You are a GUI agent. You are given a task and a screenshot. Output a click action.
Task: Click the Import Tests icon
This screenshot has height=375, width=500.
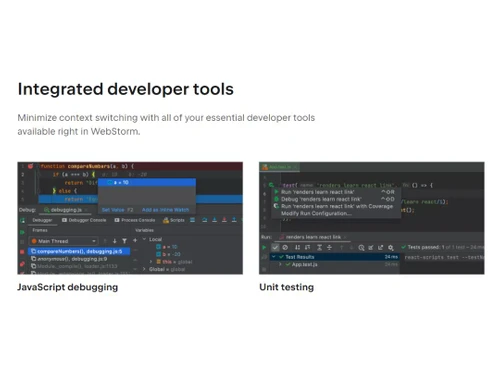coord(371,247)
